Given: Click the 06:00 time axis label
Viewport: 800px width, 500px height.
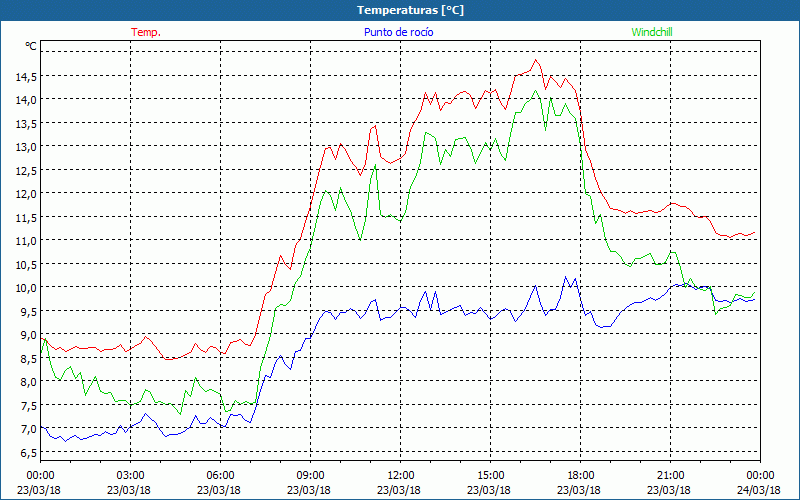Looking at the screenshot, I should [x=220, y=475].
